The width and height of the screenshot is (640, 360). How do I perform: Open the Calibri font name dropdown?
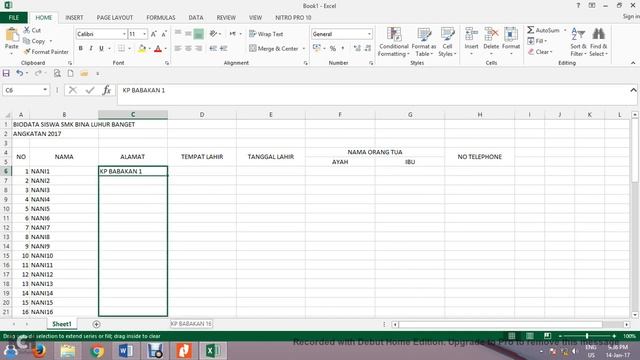[124, 34]
